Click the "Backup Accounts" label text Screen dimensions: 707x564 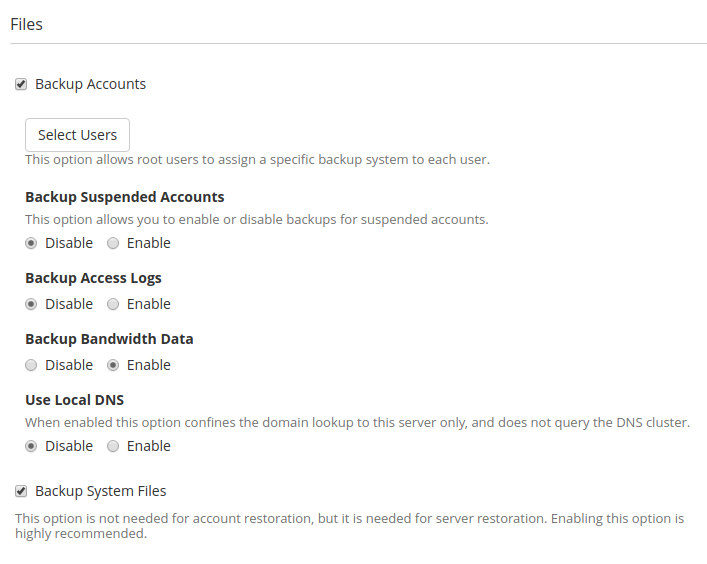[x=90, y=84]
